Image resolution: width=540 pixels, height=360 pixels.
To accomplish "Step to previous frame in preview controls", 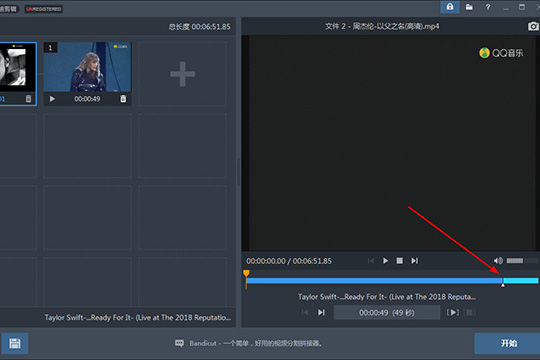I will coord(371,261).
